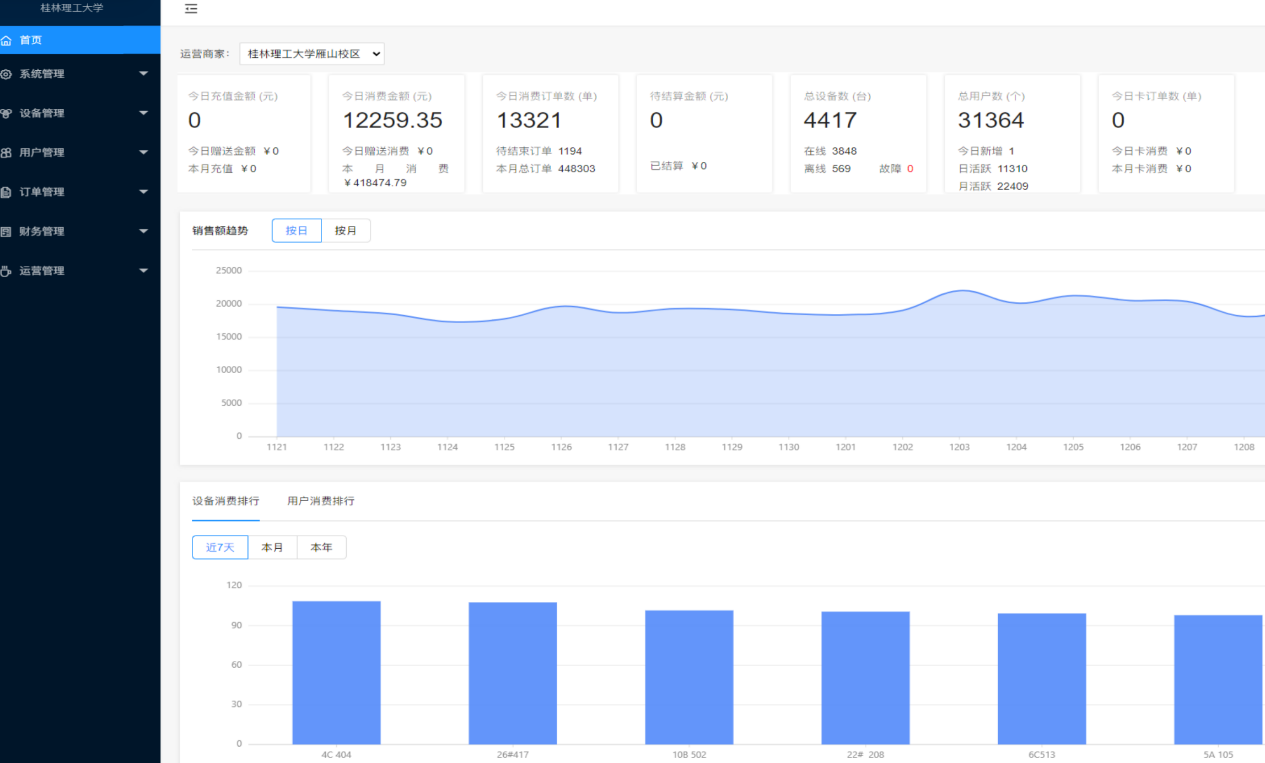
Task: Switch to the 用户消费排行 tab
Action: click(320, 501)
